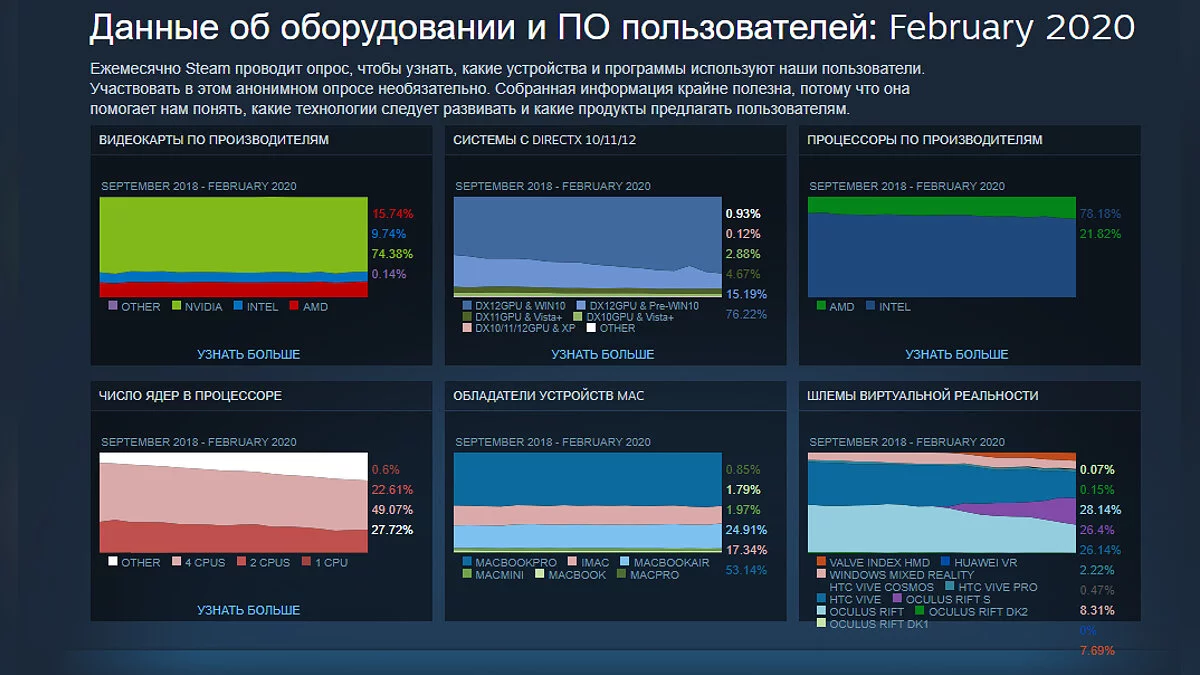Click the 9.74% blue percentage value
Image resolution: width=1200 pixels, height=675 pixels.
389,233
